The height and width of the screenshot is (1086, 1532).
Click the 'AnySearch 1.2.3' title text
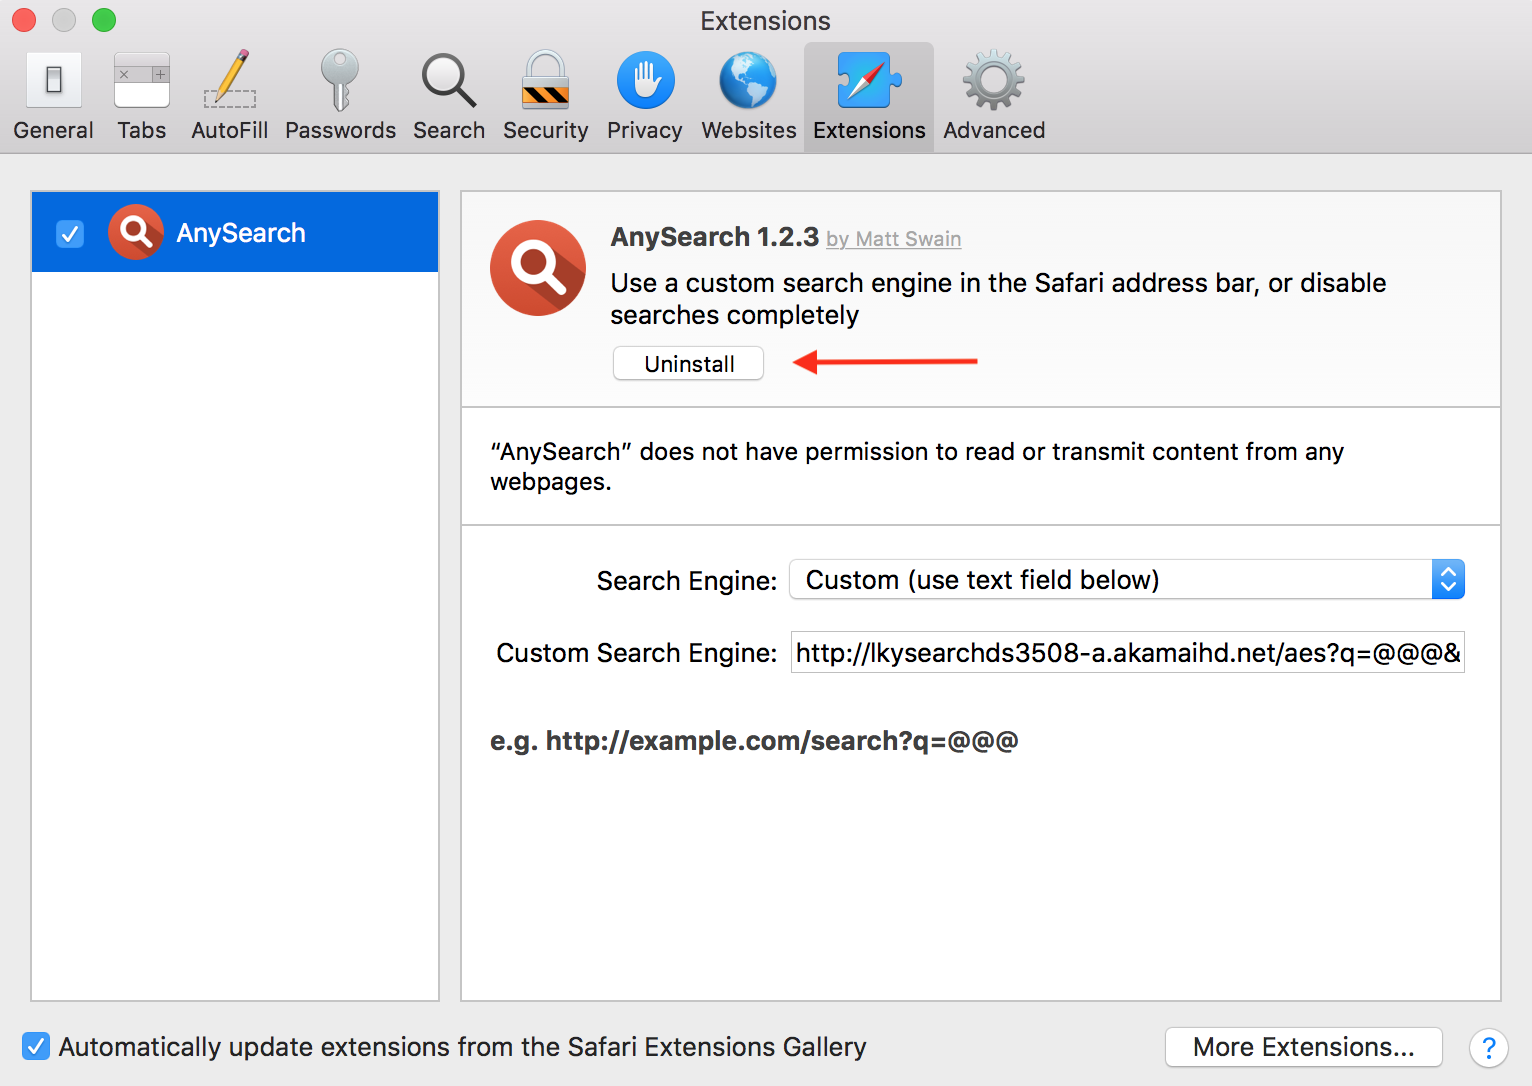714,237
